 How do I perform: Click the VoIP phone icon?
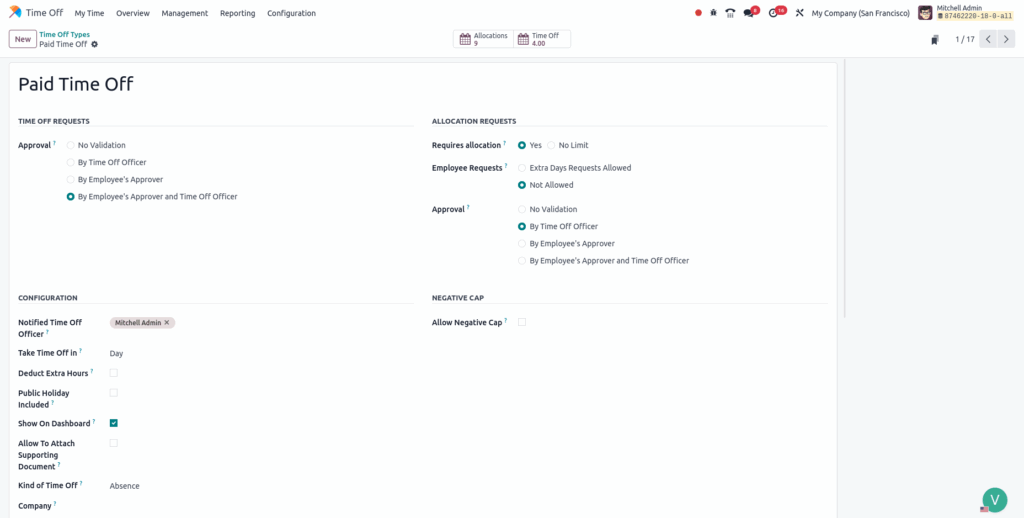(730, 13)
